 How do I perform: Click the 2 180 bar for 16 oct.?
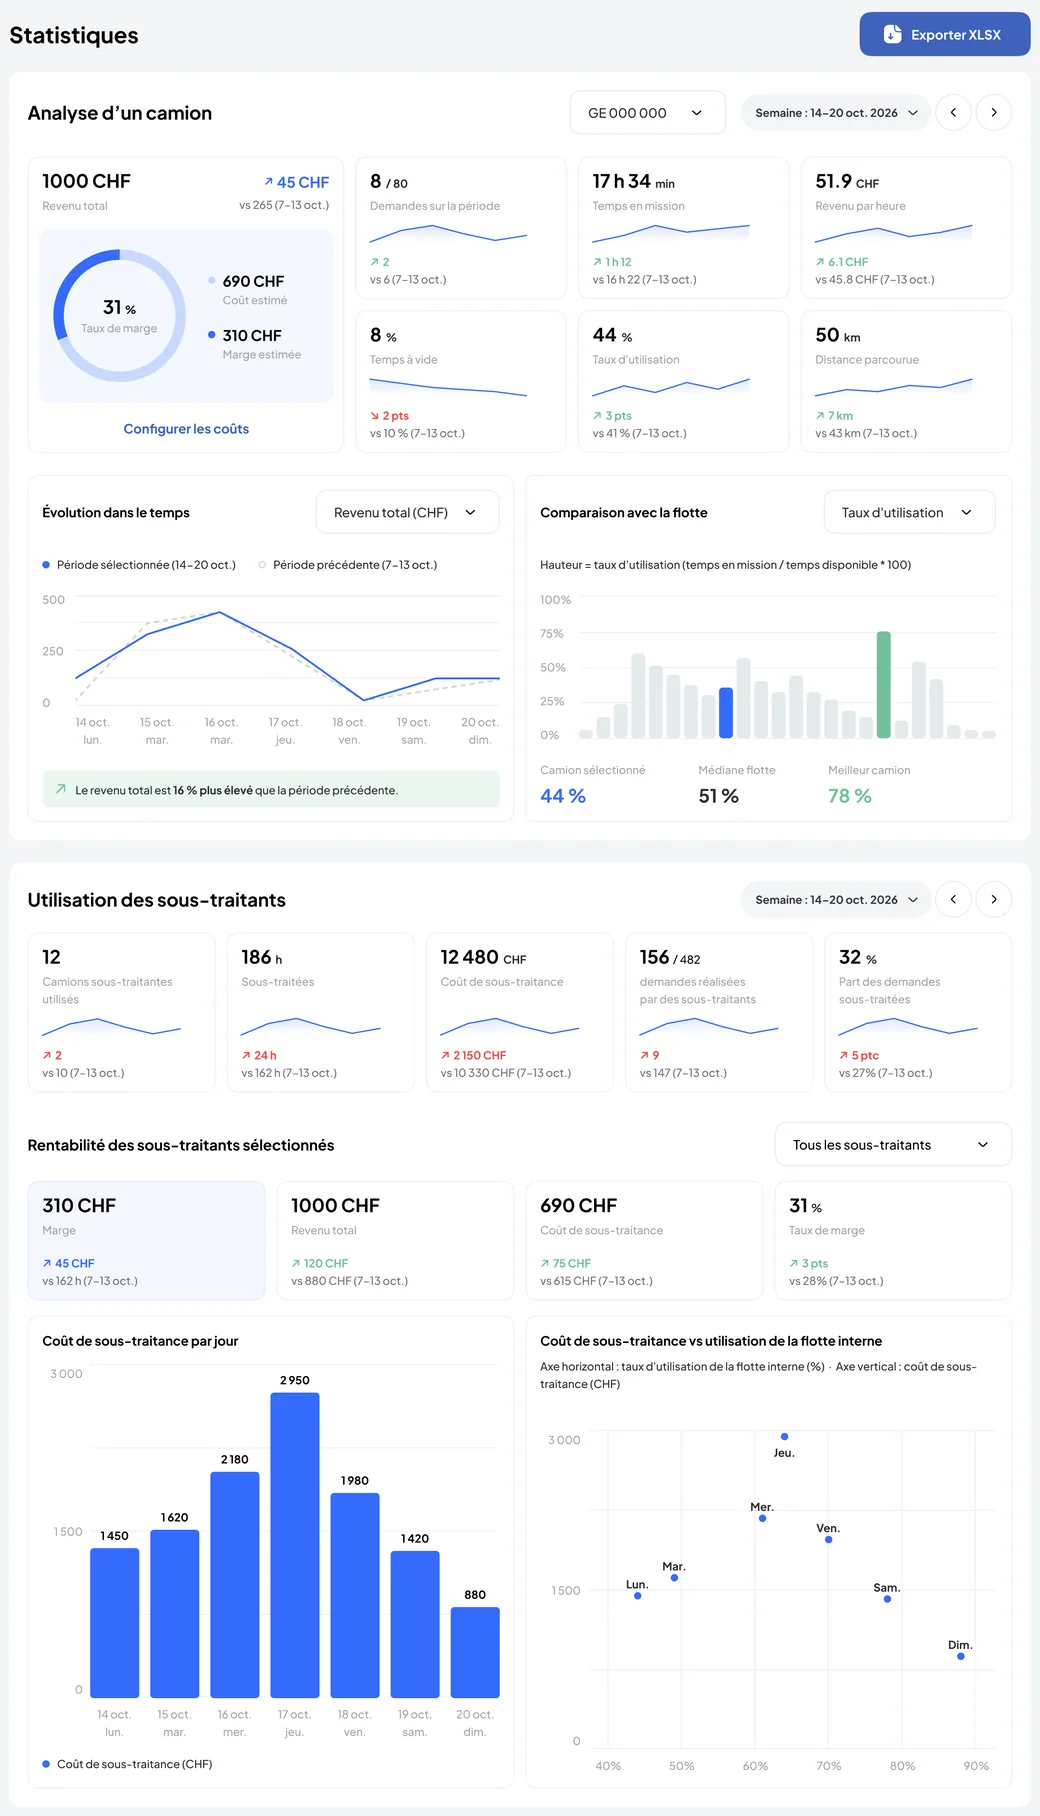click(235, 1585)
